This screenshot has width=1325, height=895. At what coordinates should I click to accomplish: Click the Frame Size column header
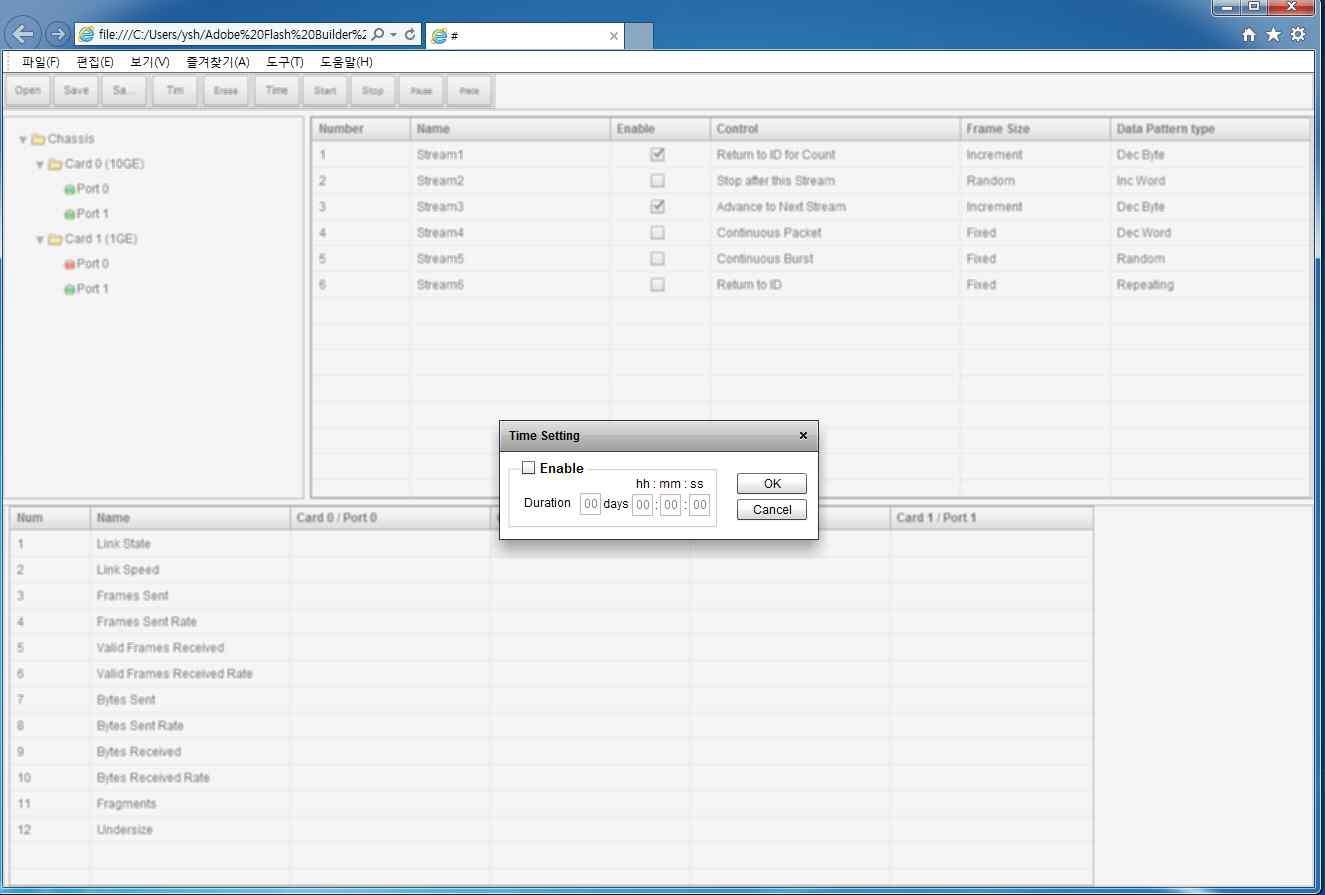1035,129
